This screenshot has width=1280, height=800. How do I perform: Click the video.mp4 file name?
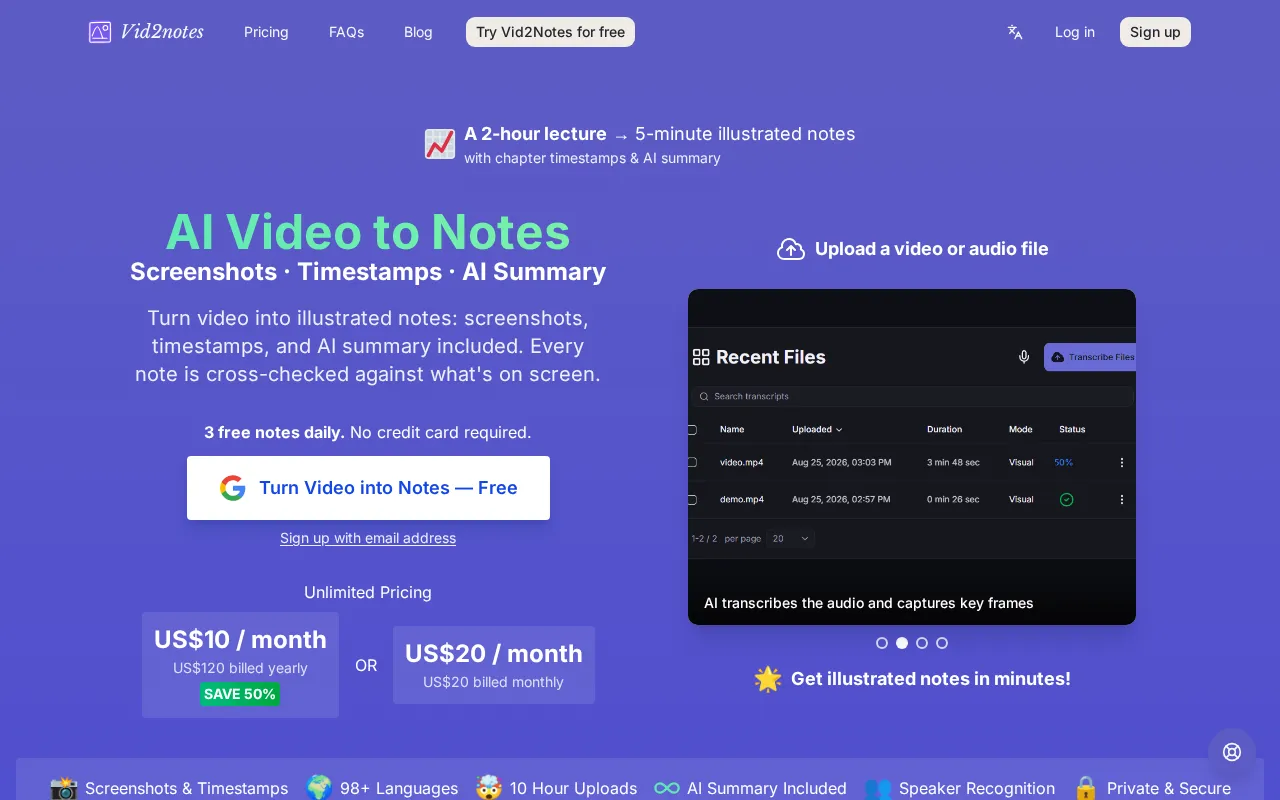[x=742, y=463]
